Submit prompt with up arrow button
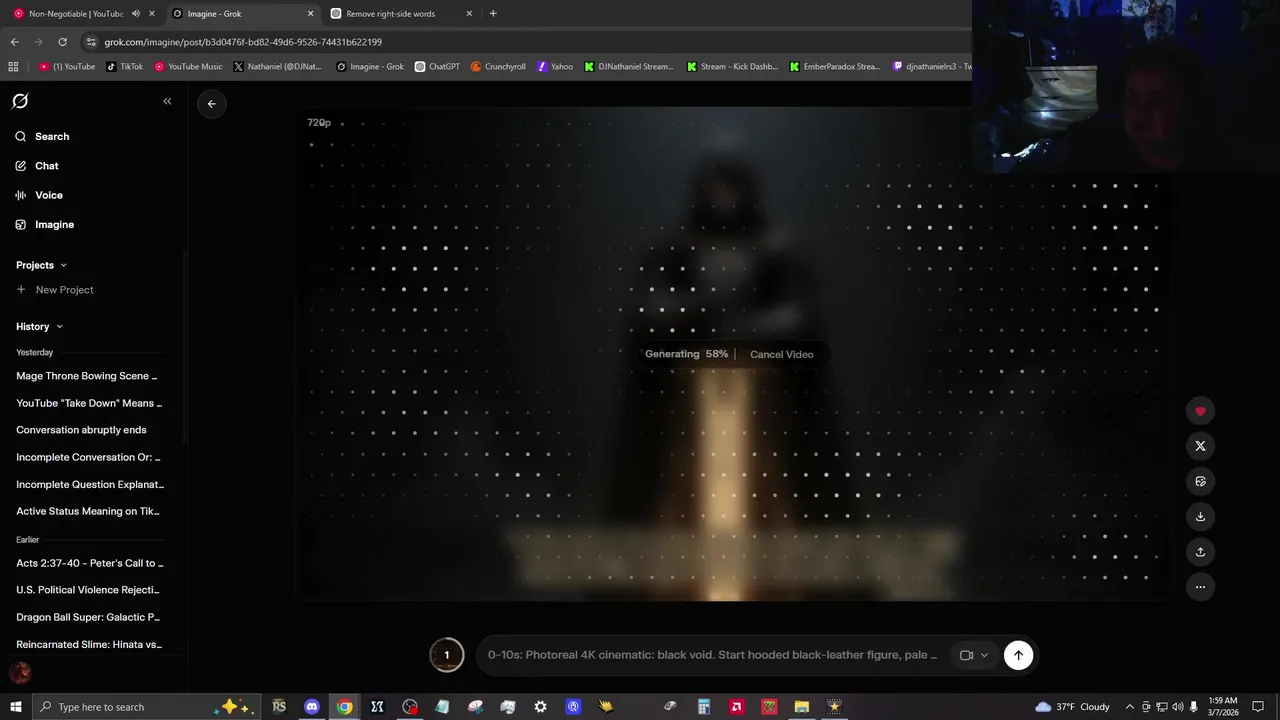The height and width of the screenshot is (720, 1280). tap(1018, 655)
